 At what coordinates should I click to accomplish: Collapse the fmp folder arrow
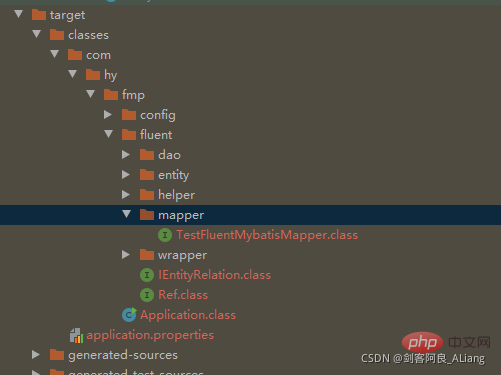pyautogui.click(x=91, y=94)
